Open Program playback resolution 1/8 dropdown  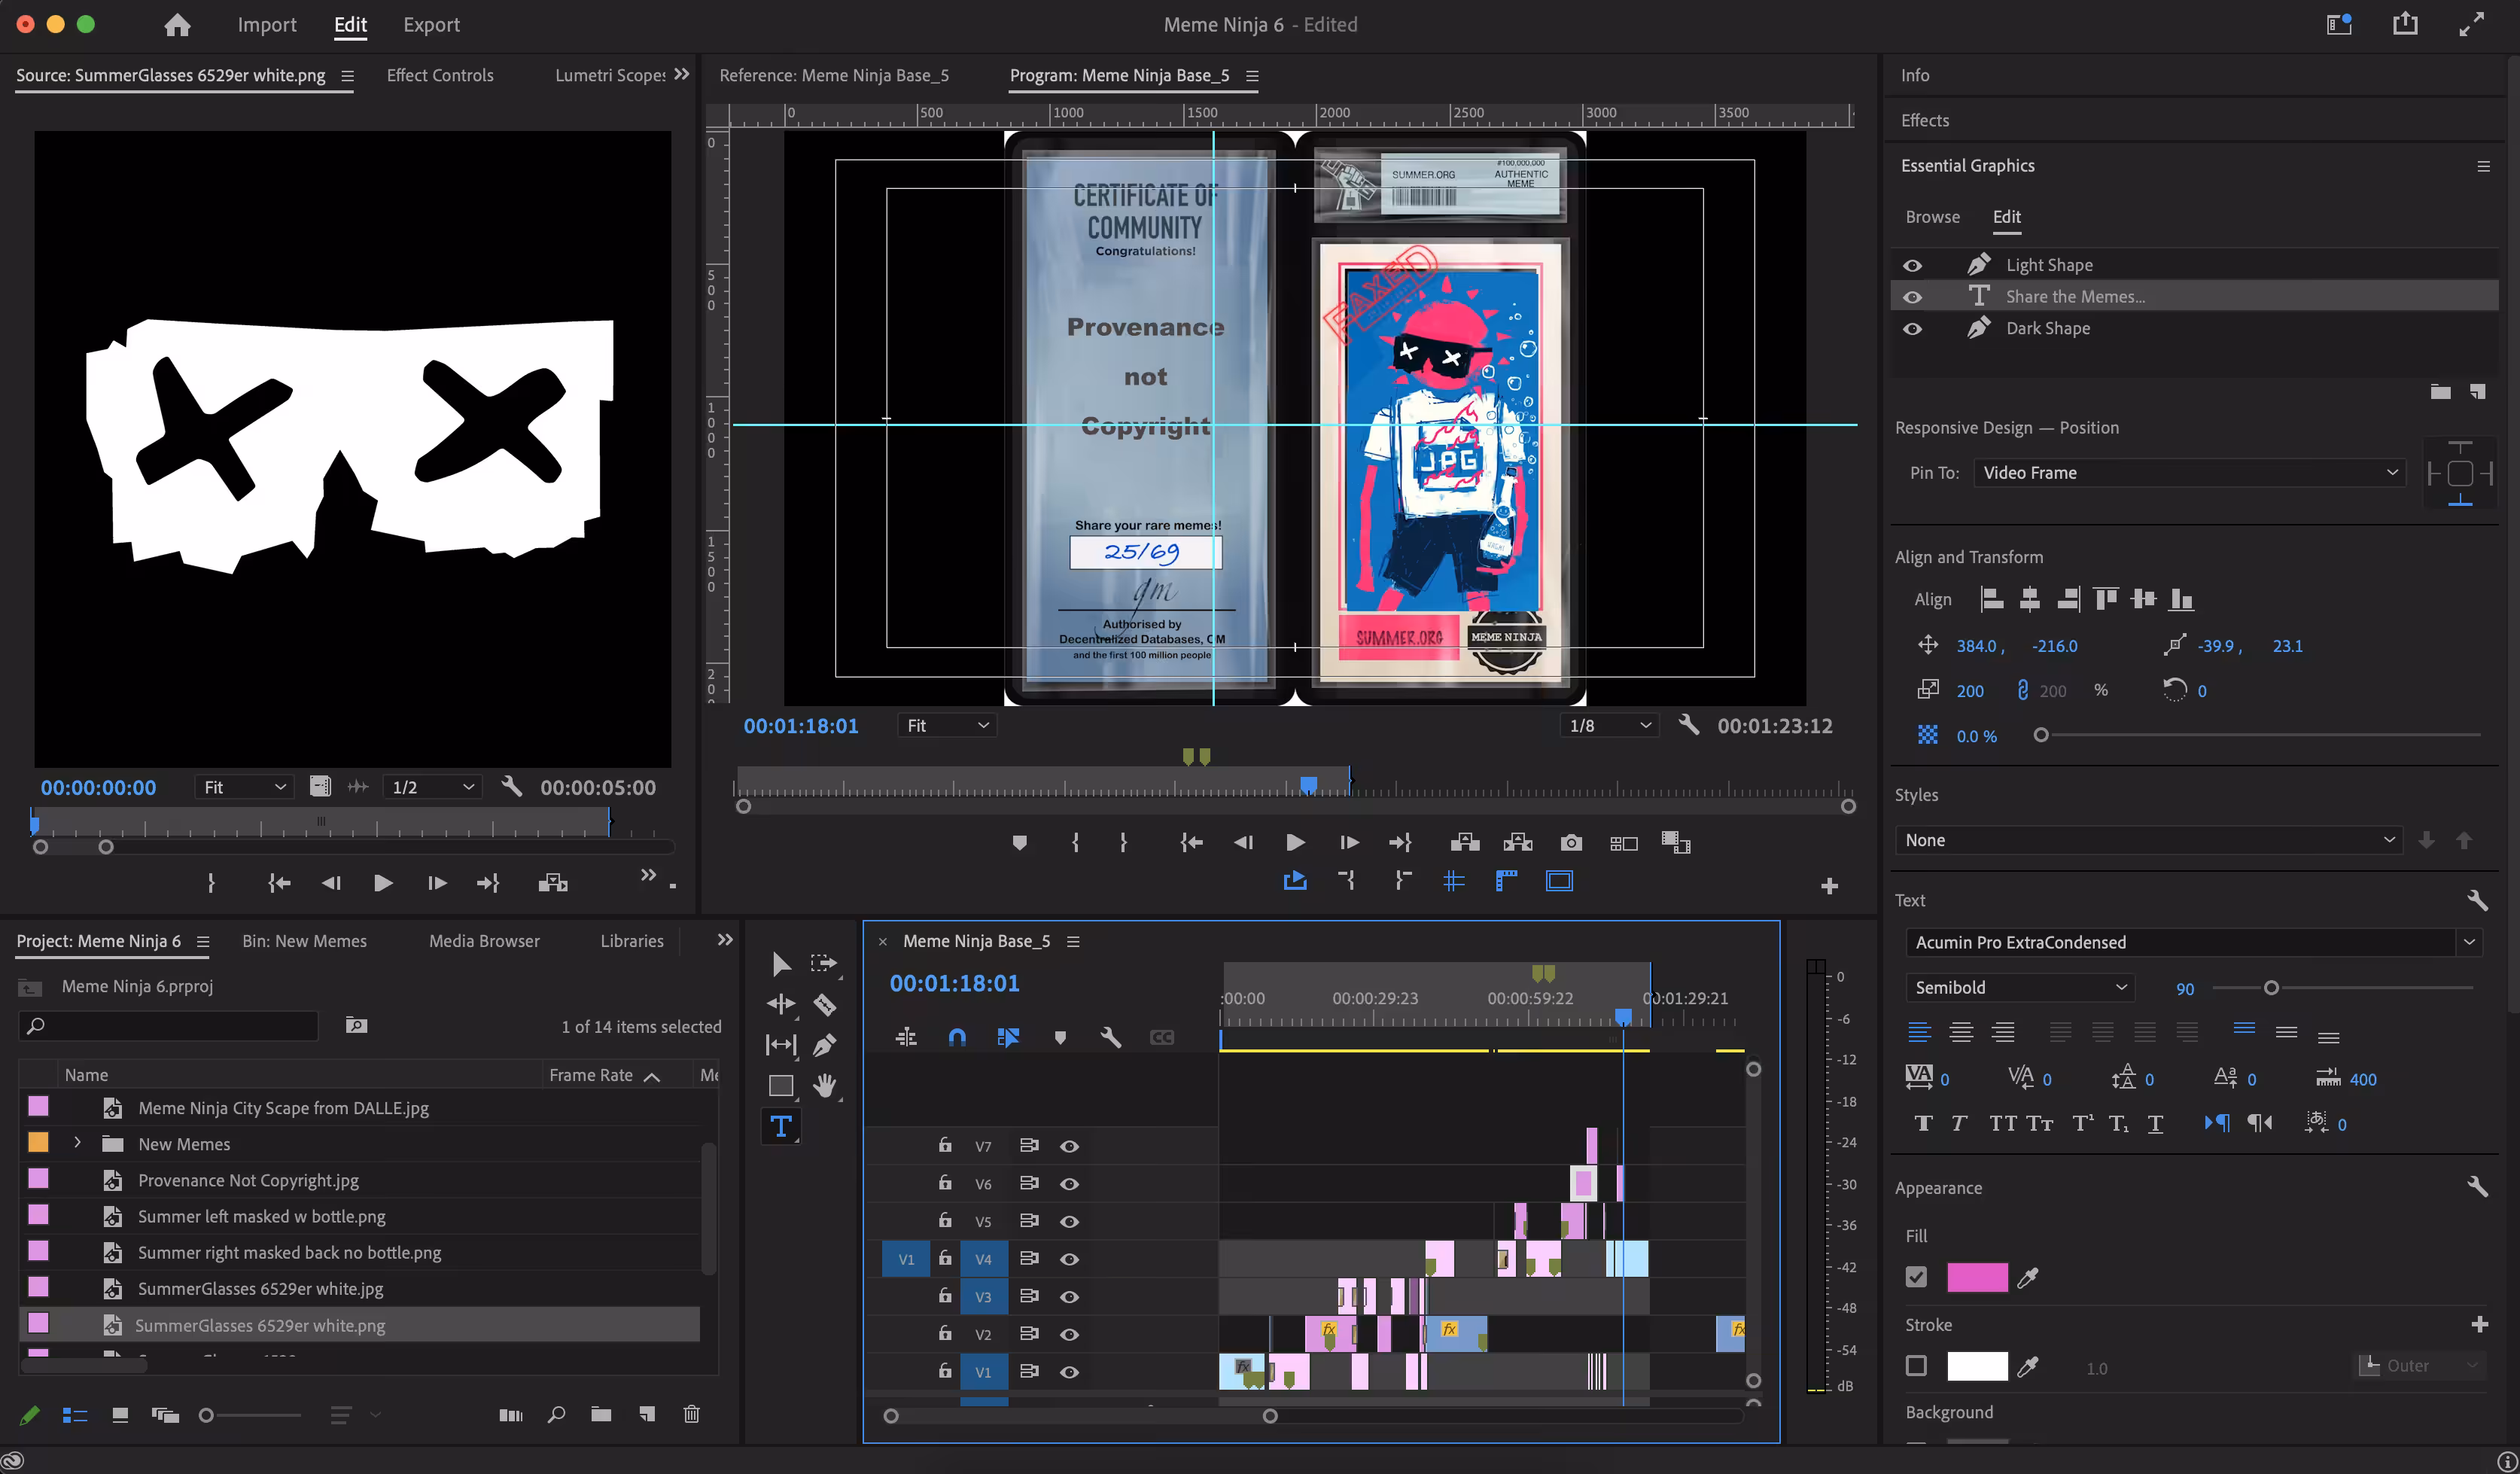[x=1608, y=725]
